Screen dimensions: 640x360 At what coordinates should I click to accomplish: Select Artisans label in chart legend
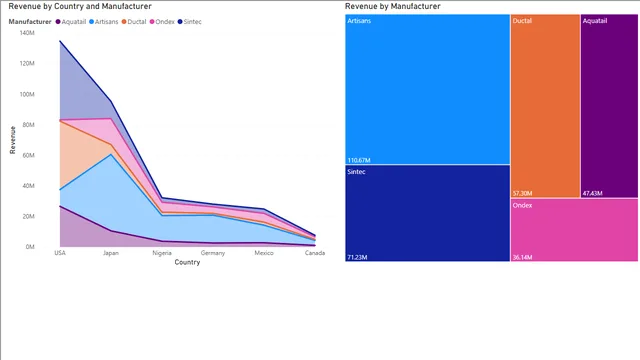pos(107,22)
